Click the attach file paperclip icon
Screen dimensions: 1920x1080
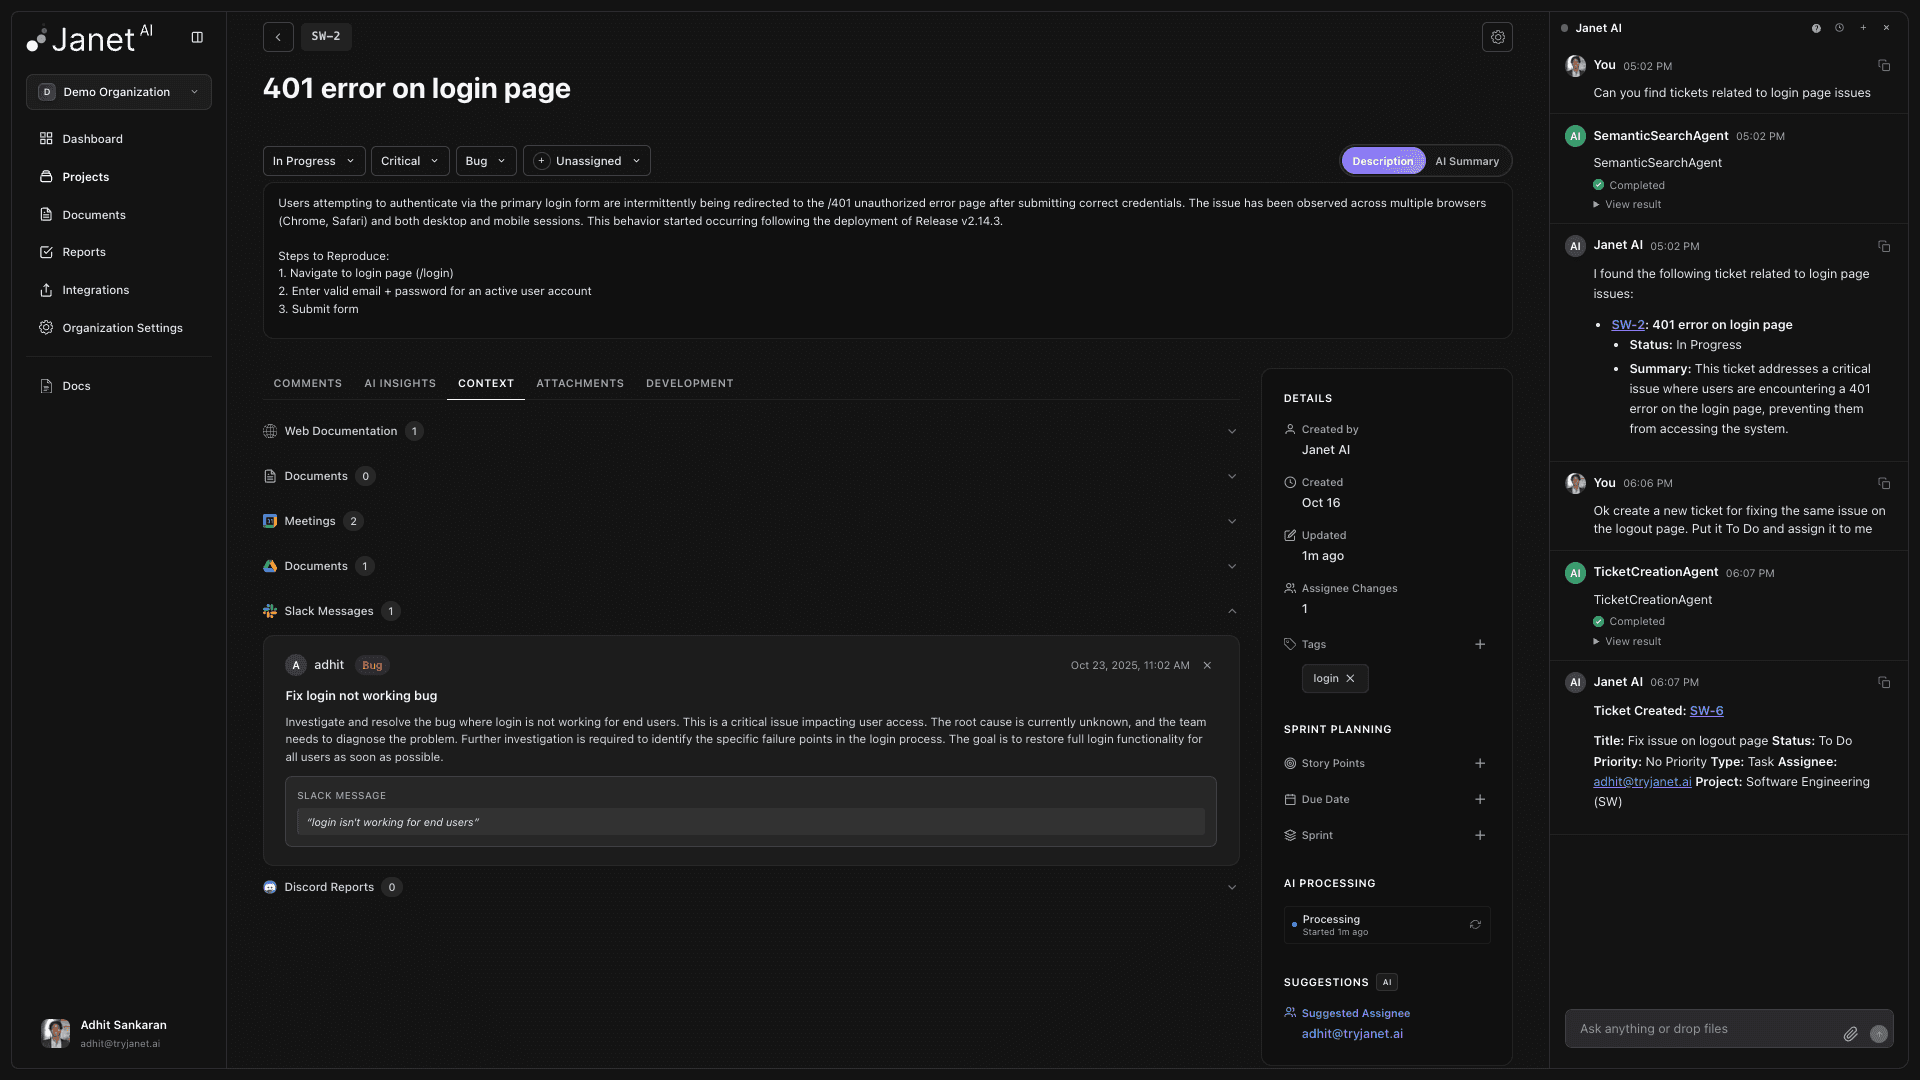coord(1850,1034)
